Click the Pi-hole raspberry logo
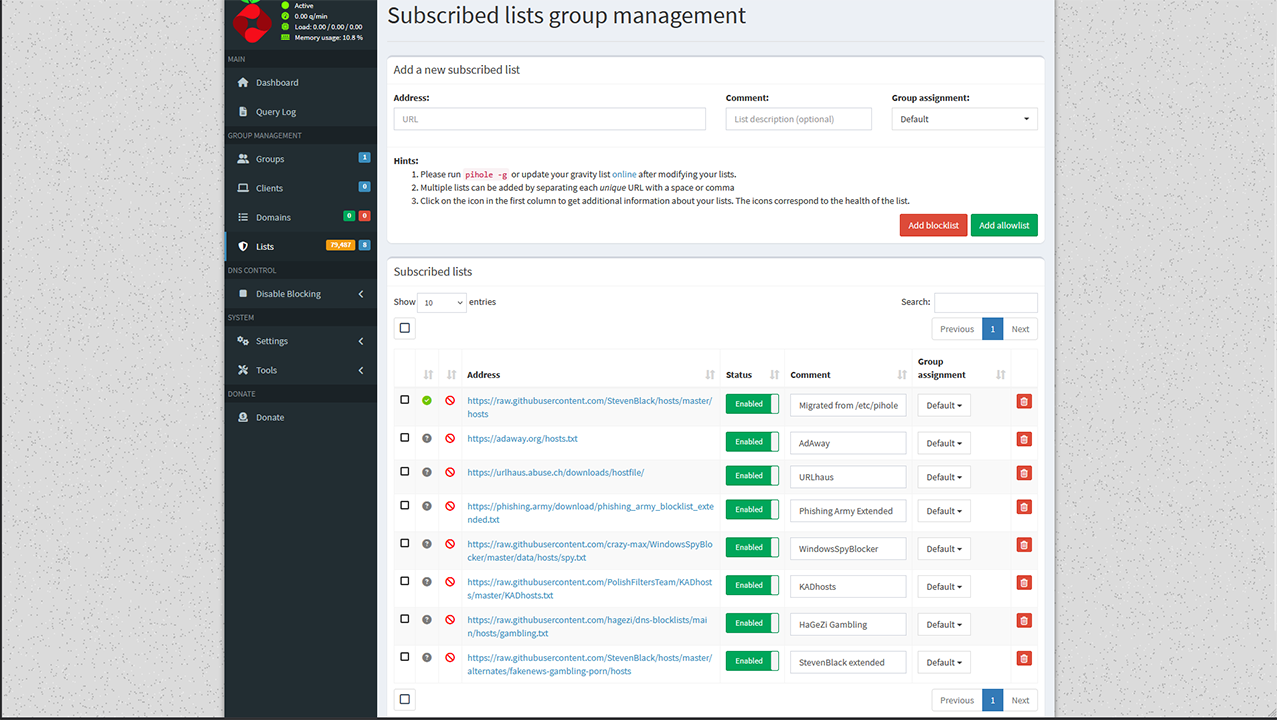Screen dimensions: 1277x720 [x=252, y=22]
